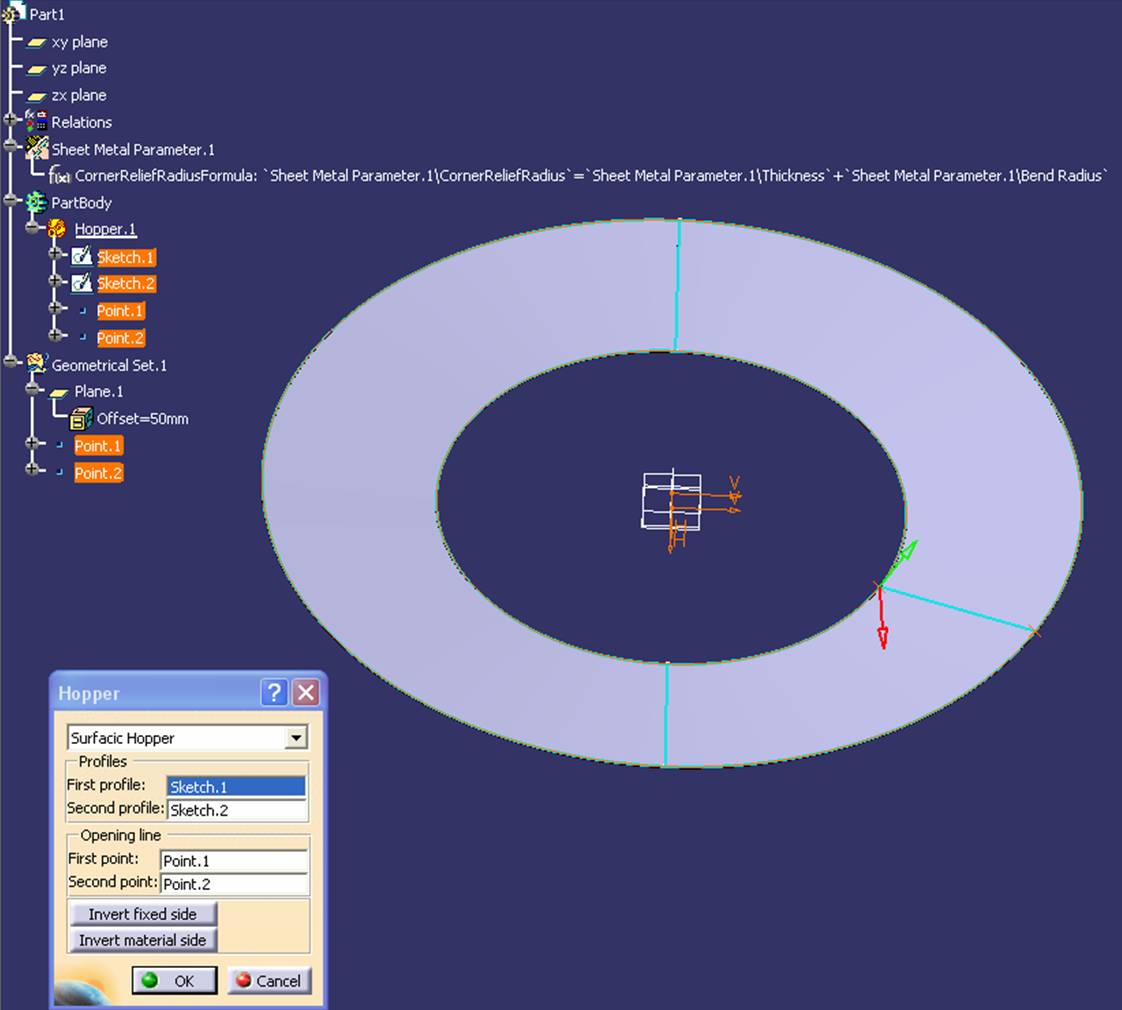Select Geometrical Set.1 label
Image resolution: width=1122 pixels, height=1010 pixels.
pyautogui.click(x=109, y=365)
